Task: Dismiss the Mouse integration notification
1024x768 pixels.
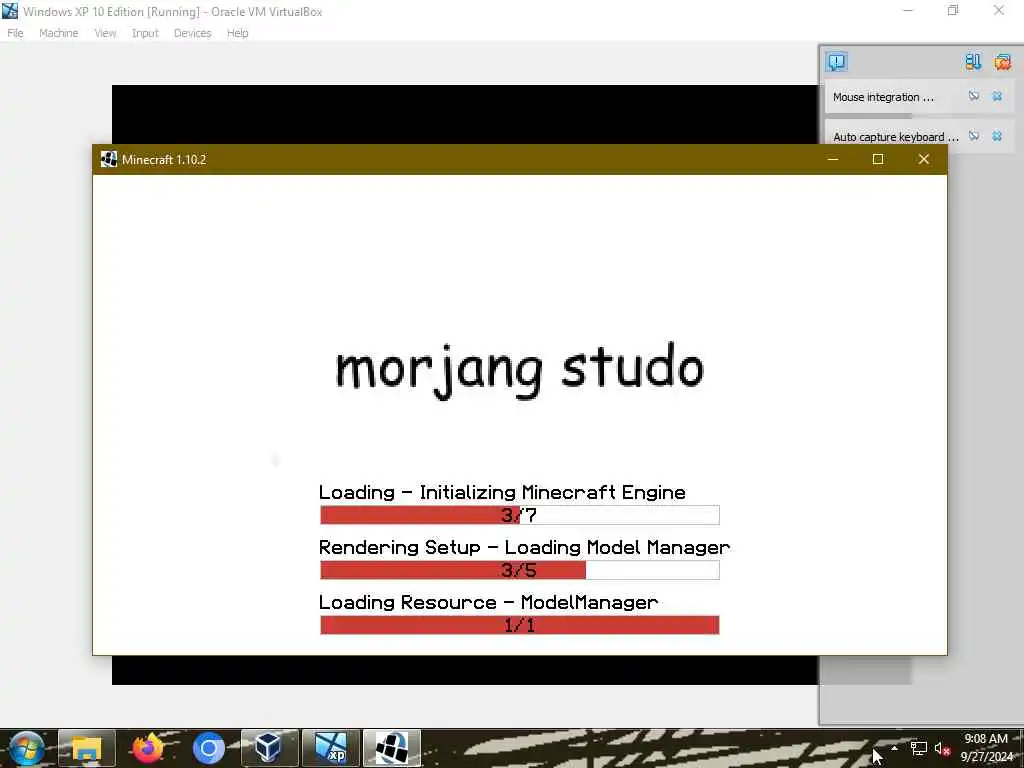Action: pyautogui.click(x=997, y=96)
